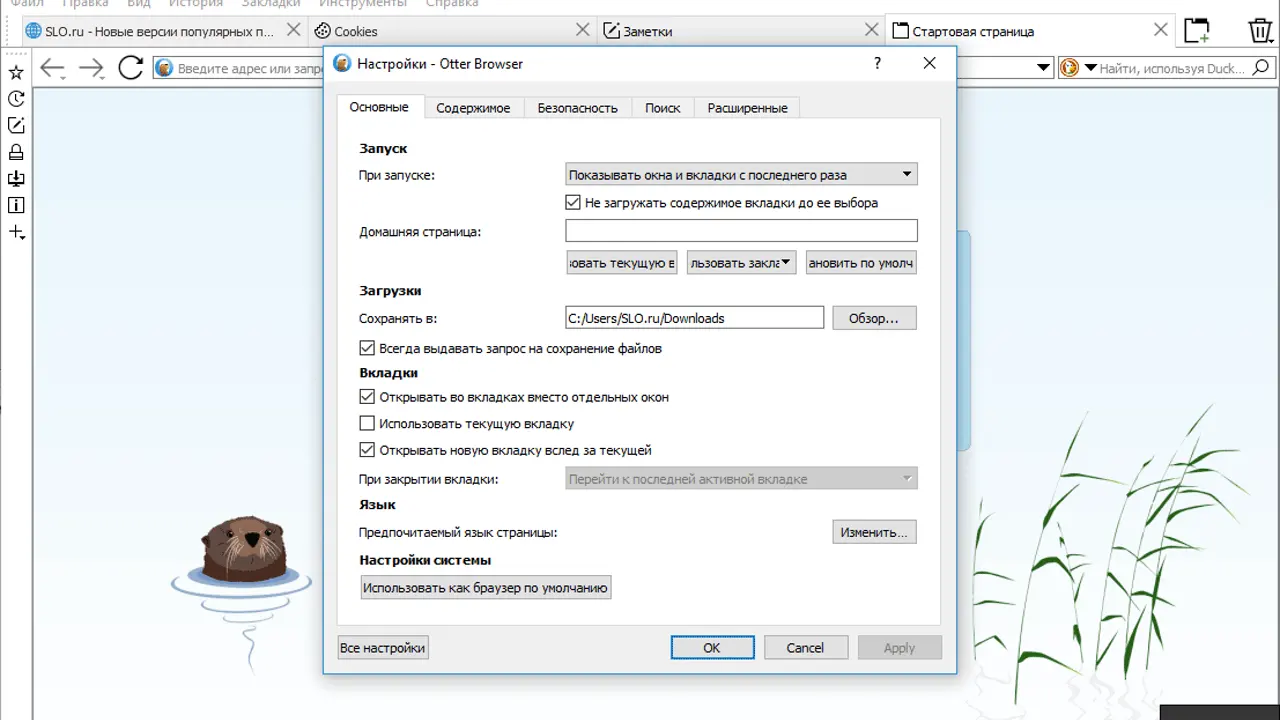Toggle 'Не загружать содержимое вкладки' checkbox
1280x720 pixels.
[573, 203]
